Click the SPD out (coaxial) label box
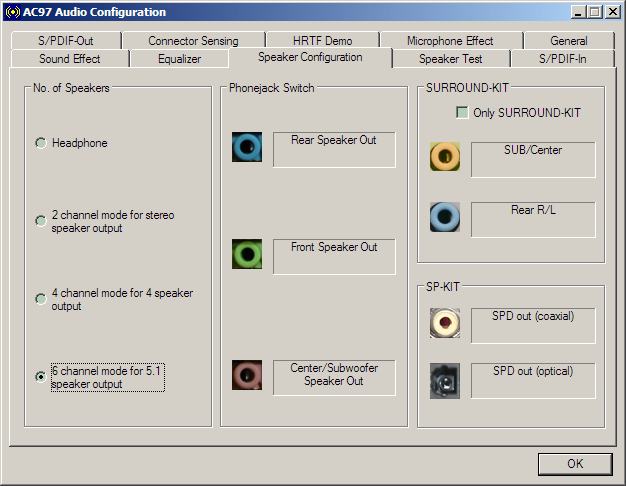Image resolution: width=626 pixels, height=486 pixels. click(x=533, y=325)
